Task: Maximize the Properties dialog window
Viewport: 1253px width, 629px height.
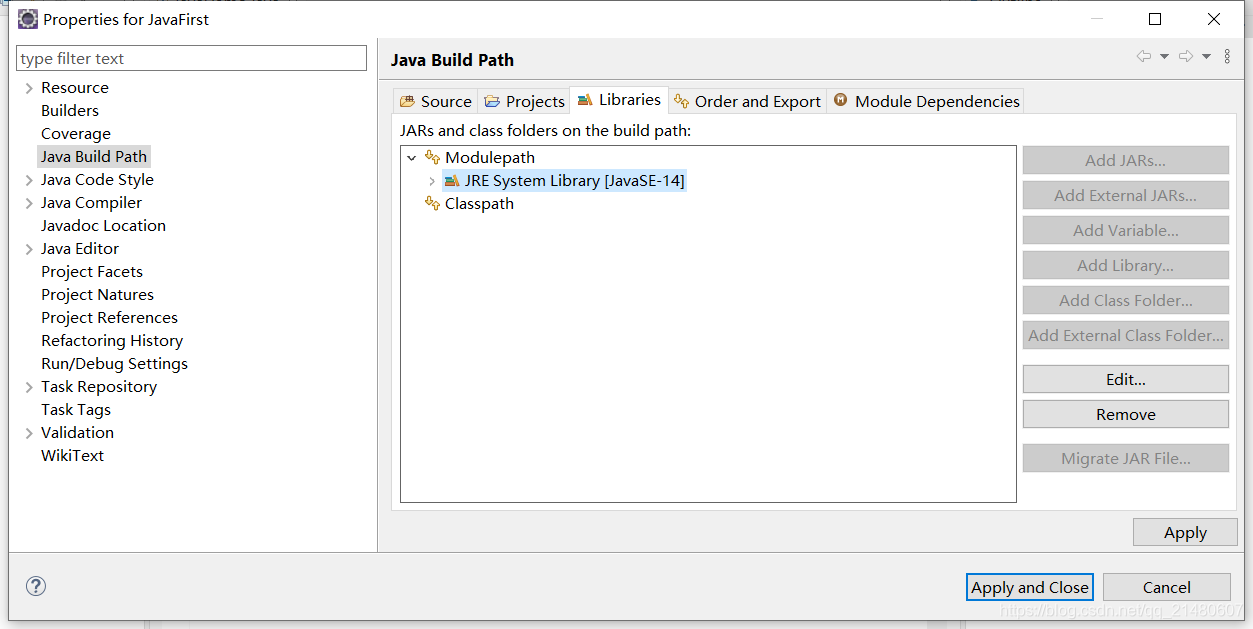Action: point(1155,19)
